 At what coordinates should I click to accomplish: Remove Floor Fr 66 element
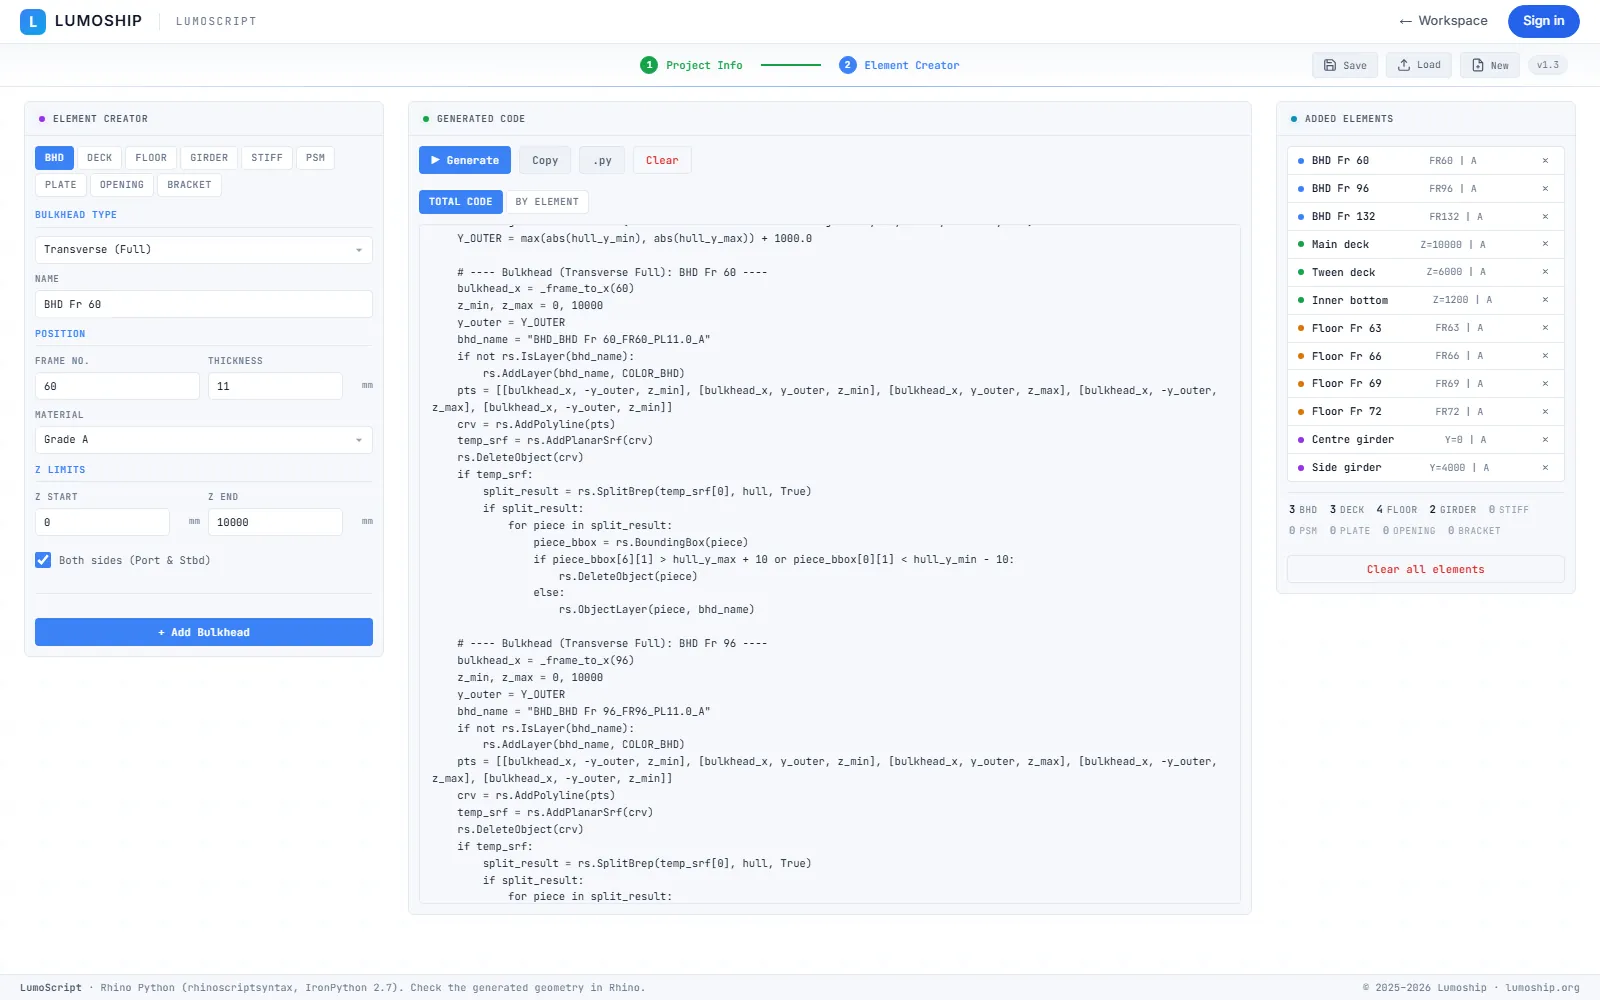point(1545,356)
